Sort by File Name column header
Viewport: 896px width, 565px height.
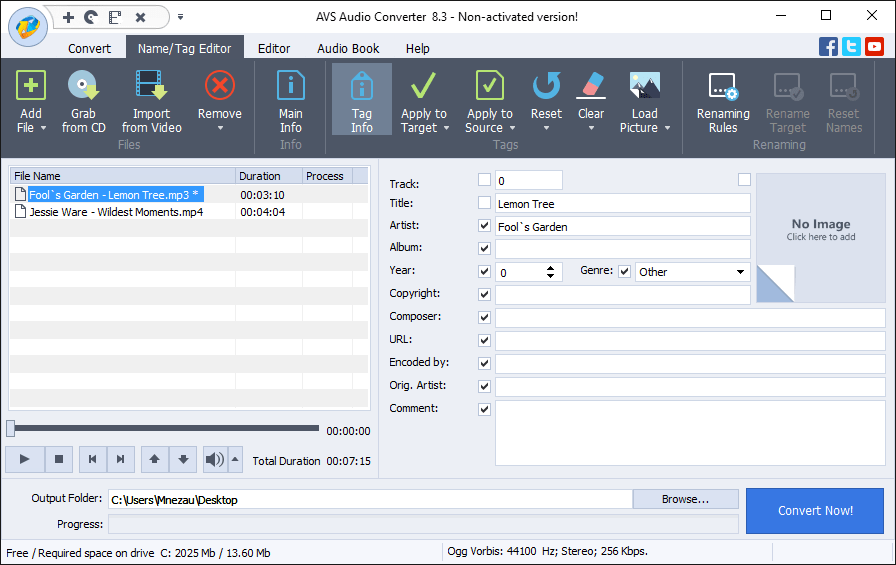(122, 176)
